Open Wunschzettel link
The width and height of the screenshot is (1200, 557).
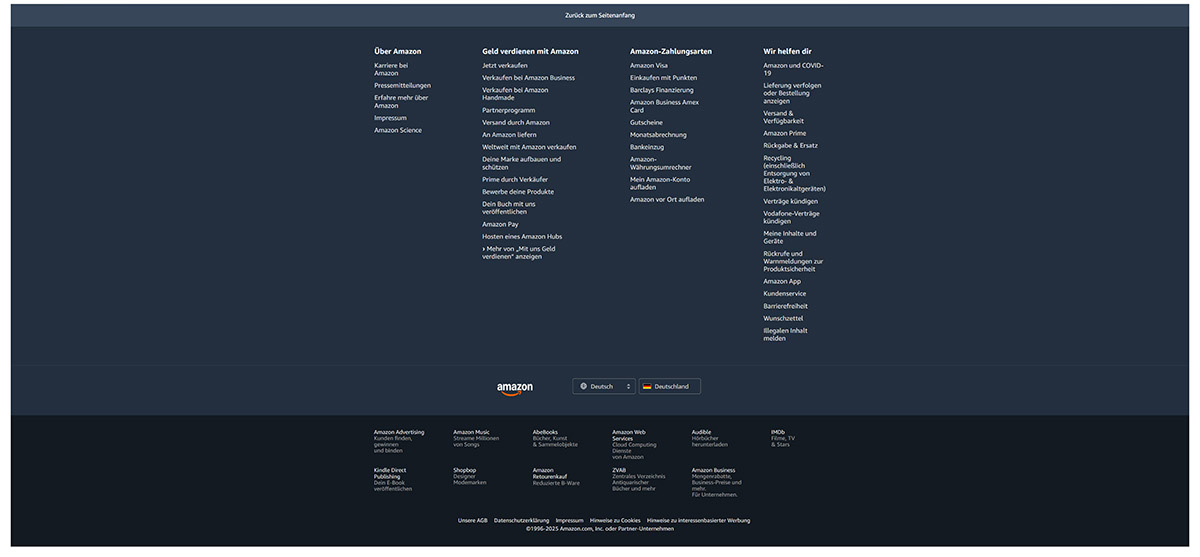784,318
